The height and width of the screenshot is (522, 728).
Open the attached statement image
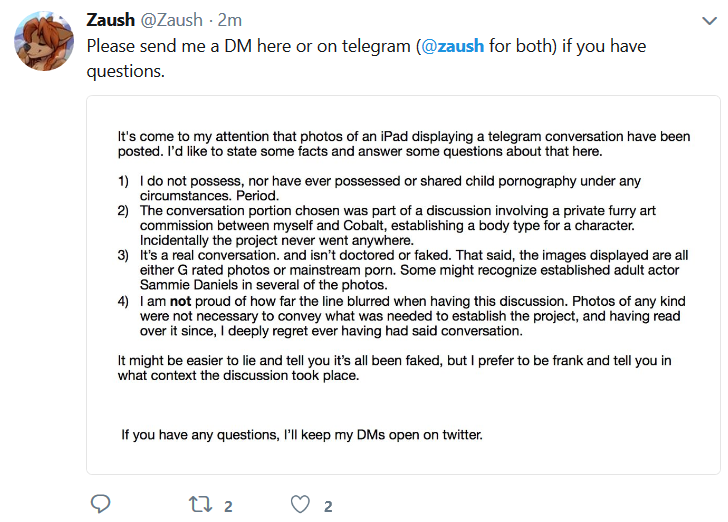click(x=403, y=285)
